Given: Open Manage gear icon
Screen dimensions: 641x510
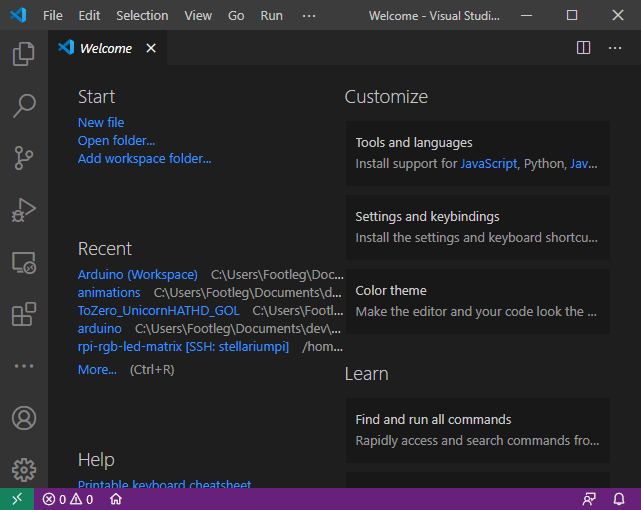Looking at the screenshot, I should [x=24, y=470].
